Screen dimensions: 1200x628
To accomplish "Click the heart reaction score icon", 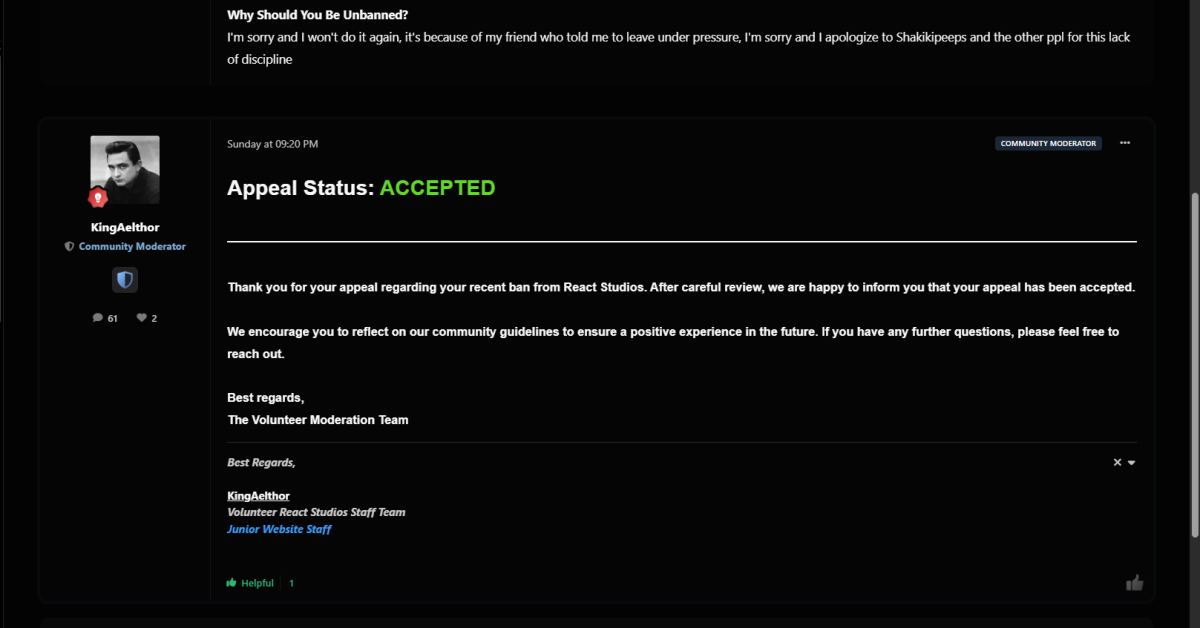I will 141,318.
